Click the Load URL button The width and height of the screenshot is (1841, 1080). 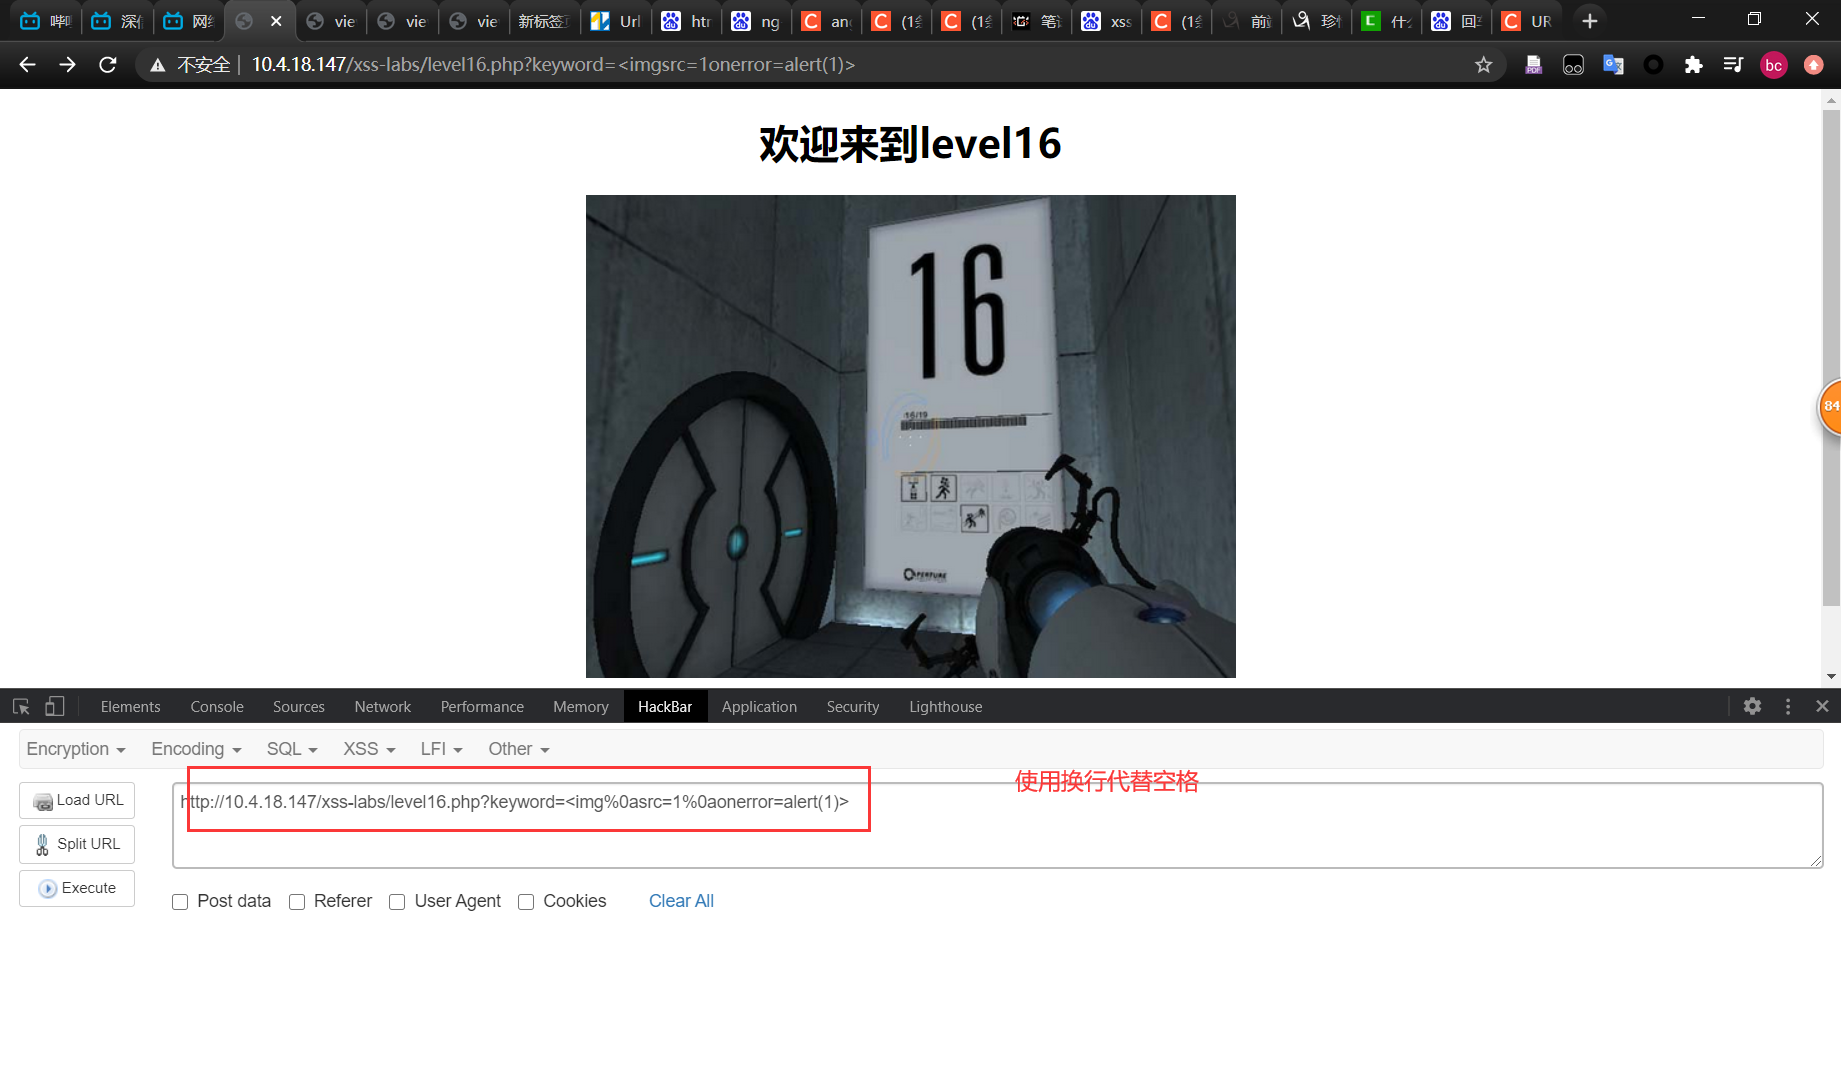point(77,800)
